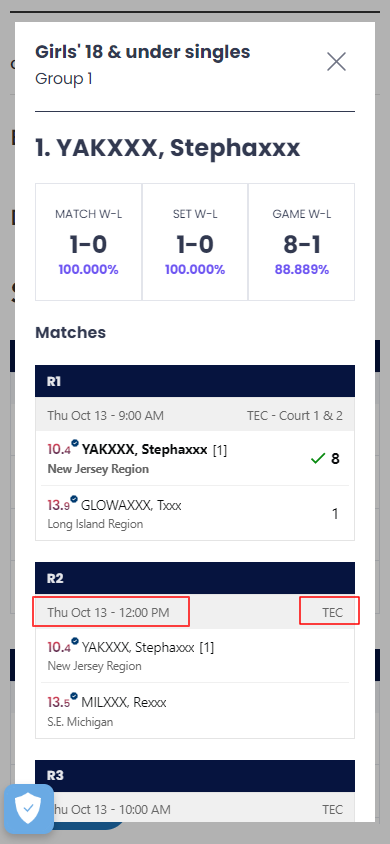Click the SET W-L stats card
The width and height of the screenshot is (390, 844).
pyautogui.click(x=195, y=242)
